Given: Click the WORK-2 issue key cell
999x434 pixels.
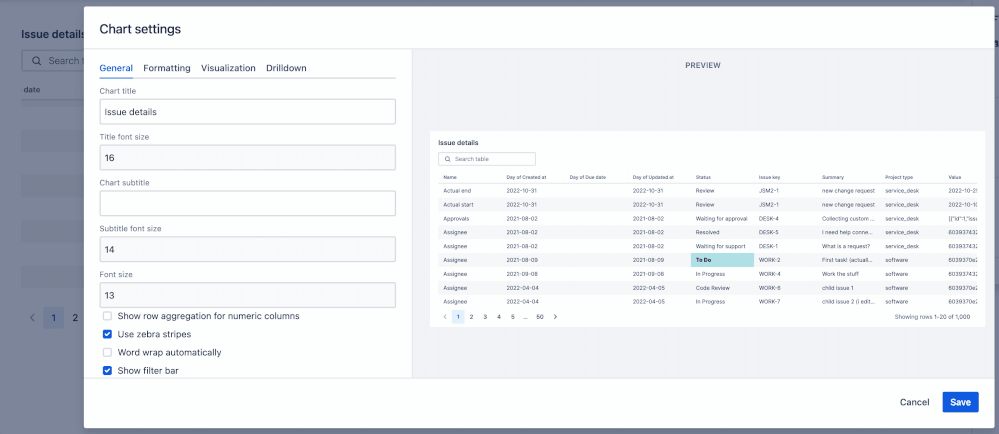Looking at the screenshot, I should [x=769, y=260].
